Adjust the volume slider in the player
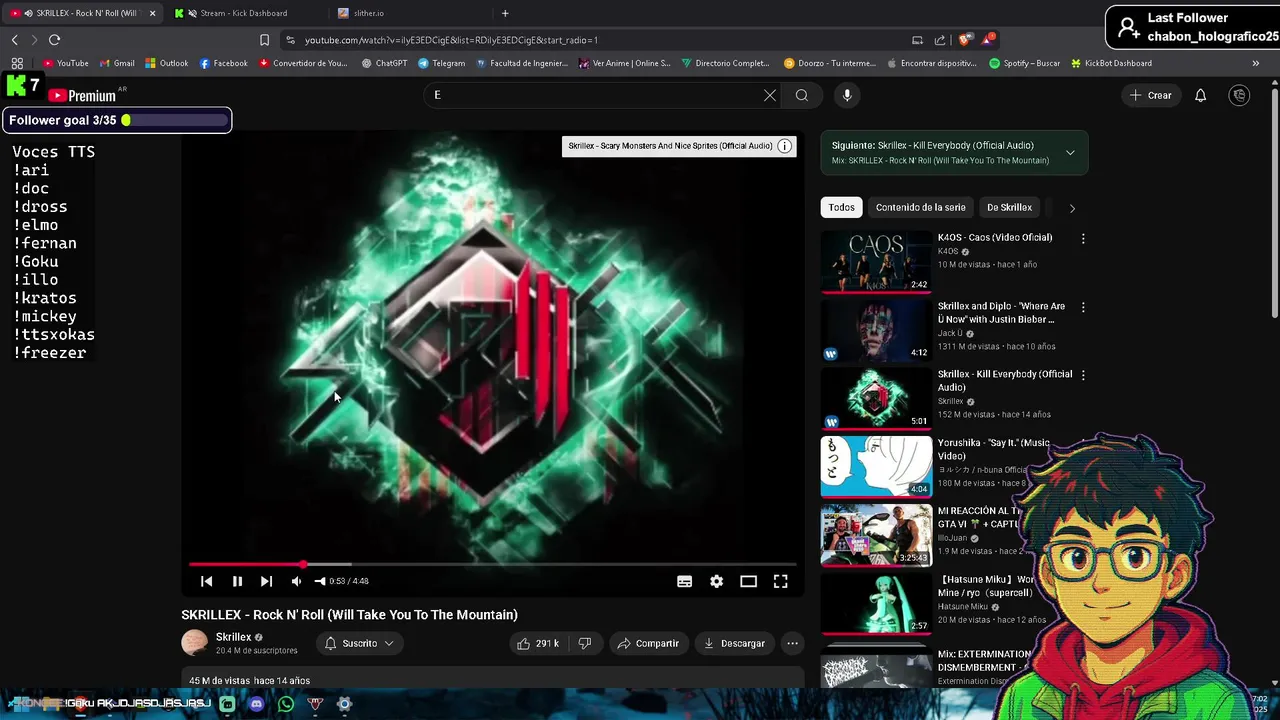This screenshot has height=720, width=1280. point(320,581)
